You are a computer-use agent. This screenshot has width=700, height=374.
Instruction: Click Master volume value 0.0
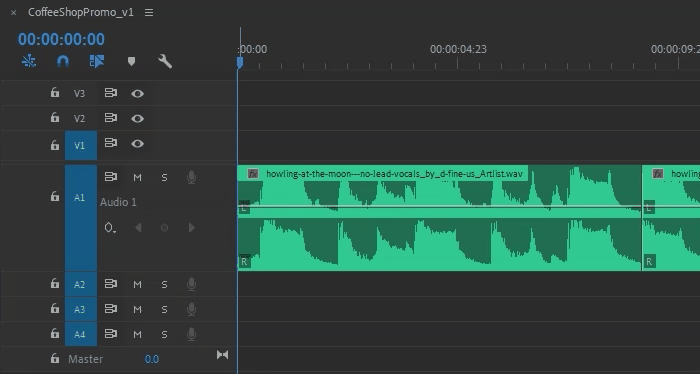tap(152, 359)
